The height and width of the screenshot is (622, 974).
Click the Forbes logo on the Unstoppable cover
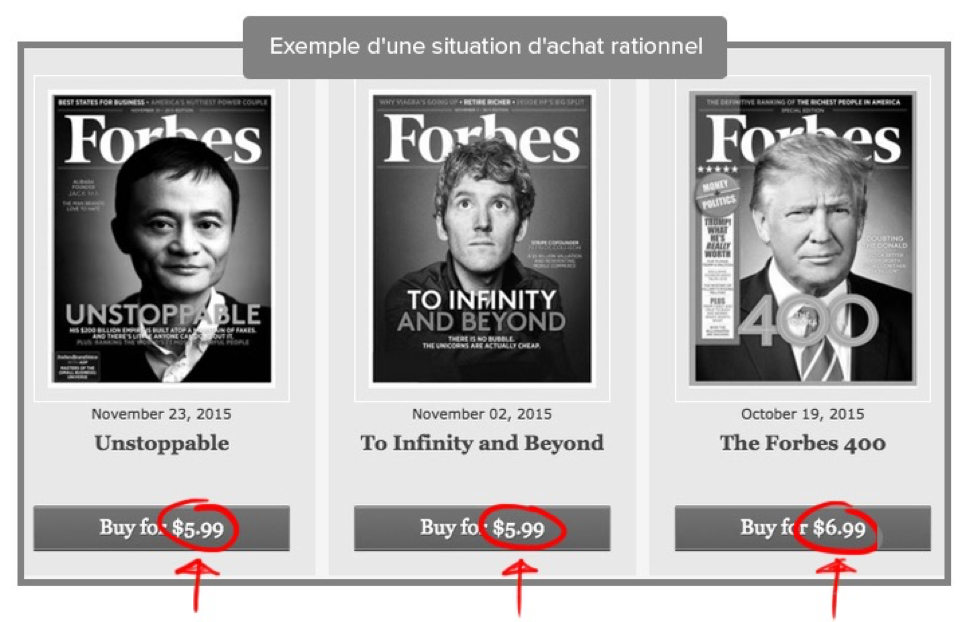(x=163, y=140)
